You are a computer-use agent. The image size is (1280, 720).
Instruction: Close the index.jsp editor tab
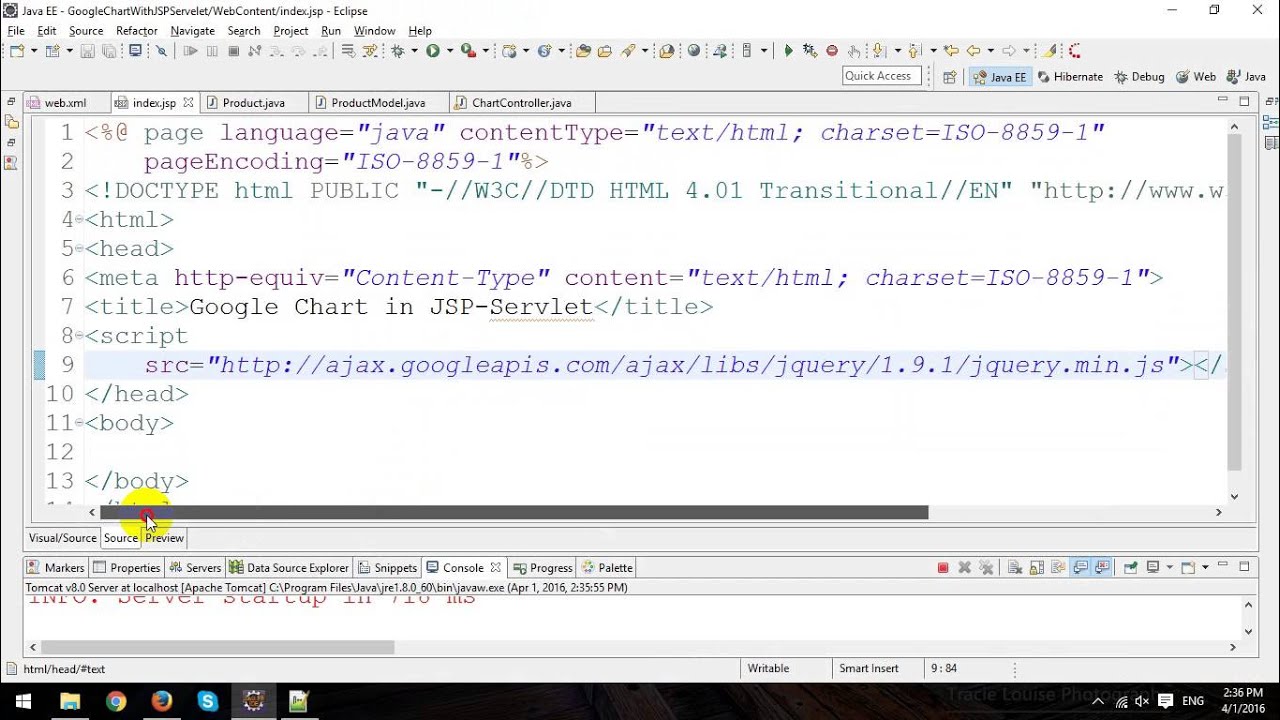(x=188, y=102)
